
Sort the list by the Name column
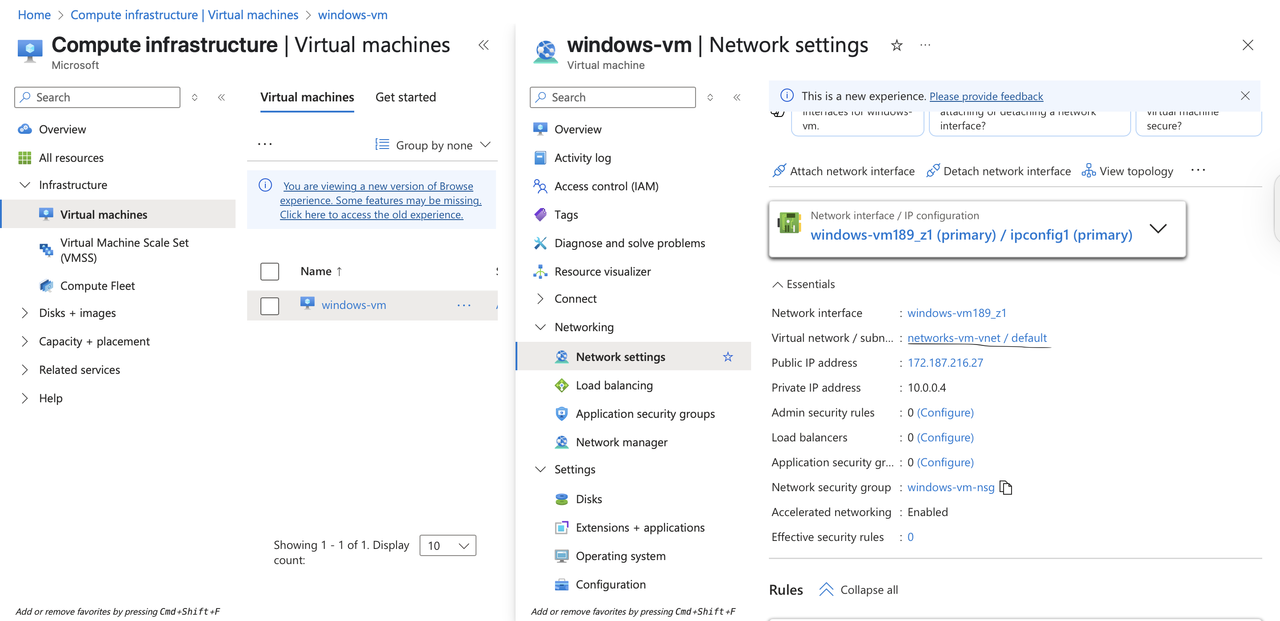[321, 271]
